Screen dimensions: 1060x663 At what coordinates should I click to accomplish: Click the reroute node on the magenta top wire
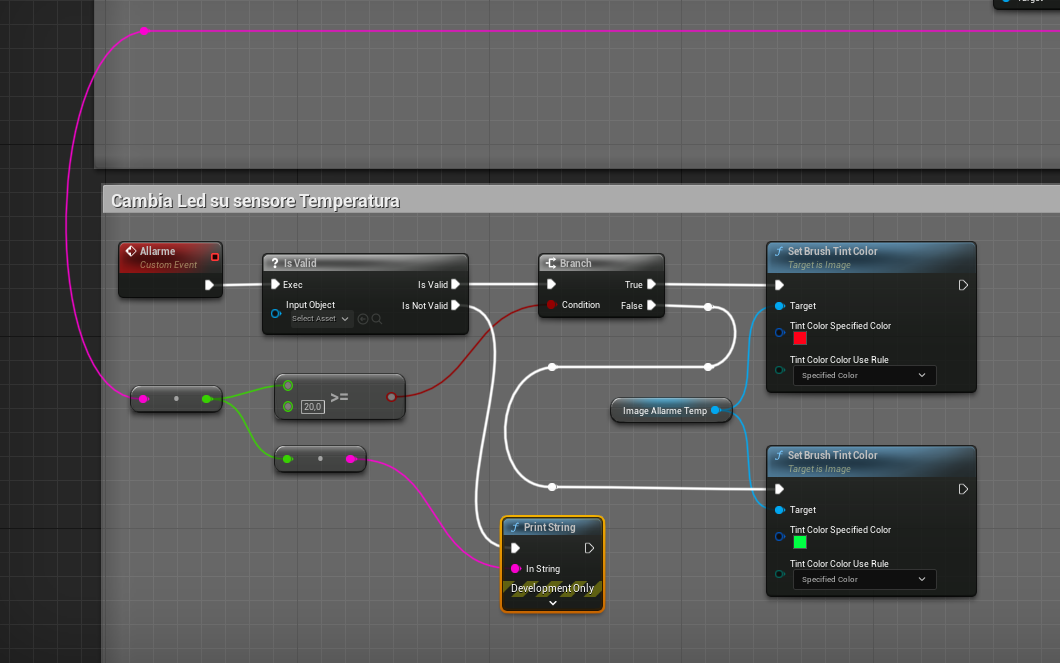click(x=145, y=31)
